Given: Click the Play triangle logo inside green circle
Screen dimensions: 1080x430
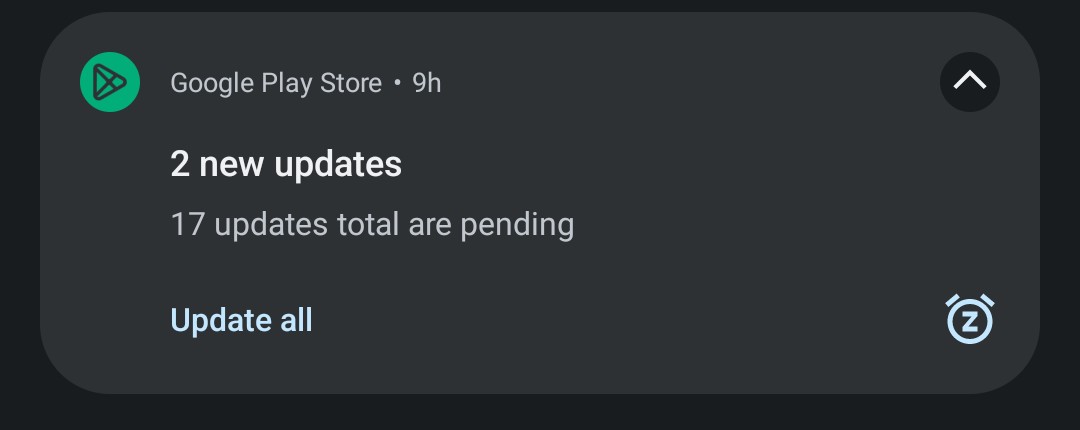Looking at the screenshot, I should pyautogui.click(x=110, y=82).
